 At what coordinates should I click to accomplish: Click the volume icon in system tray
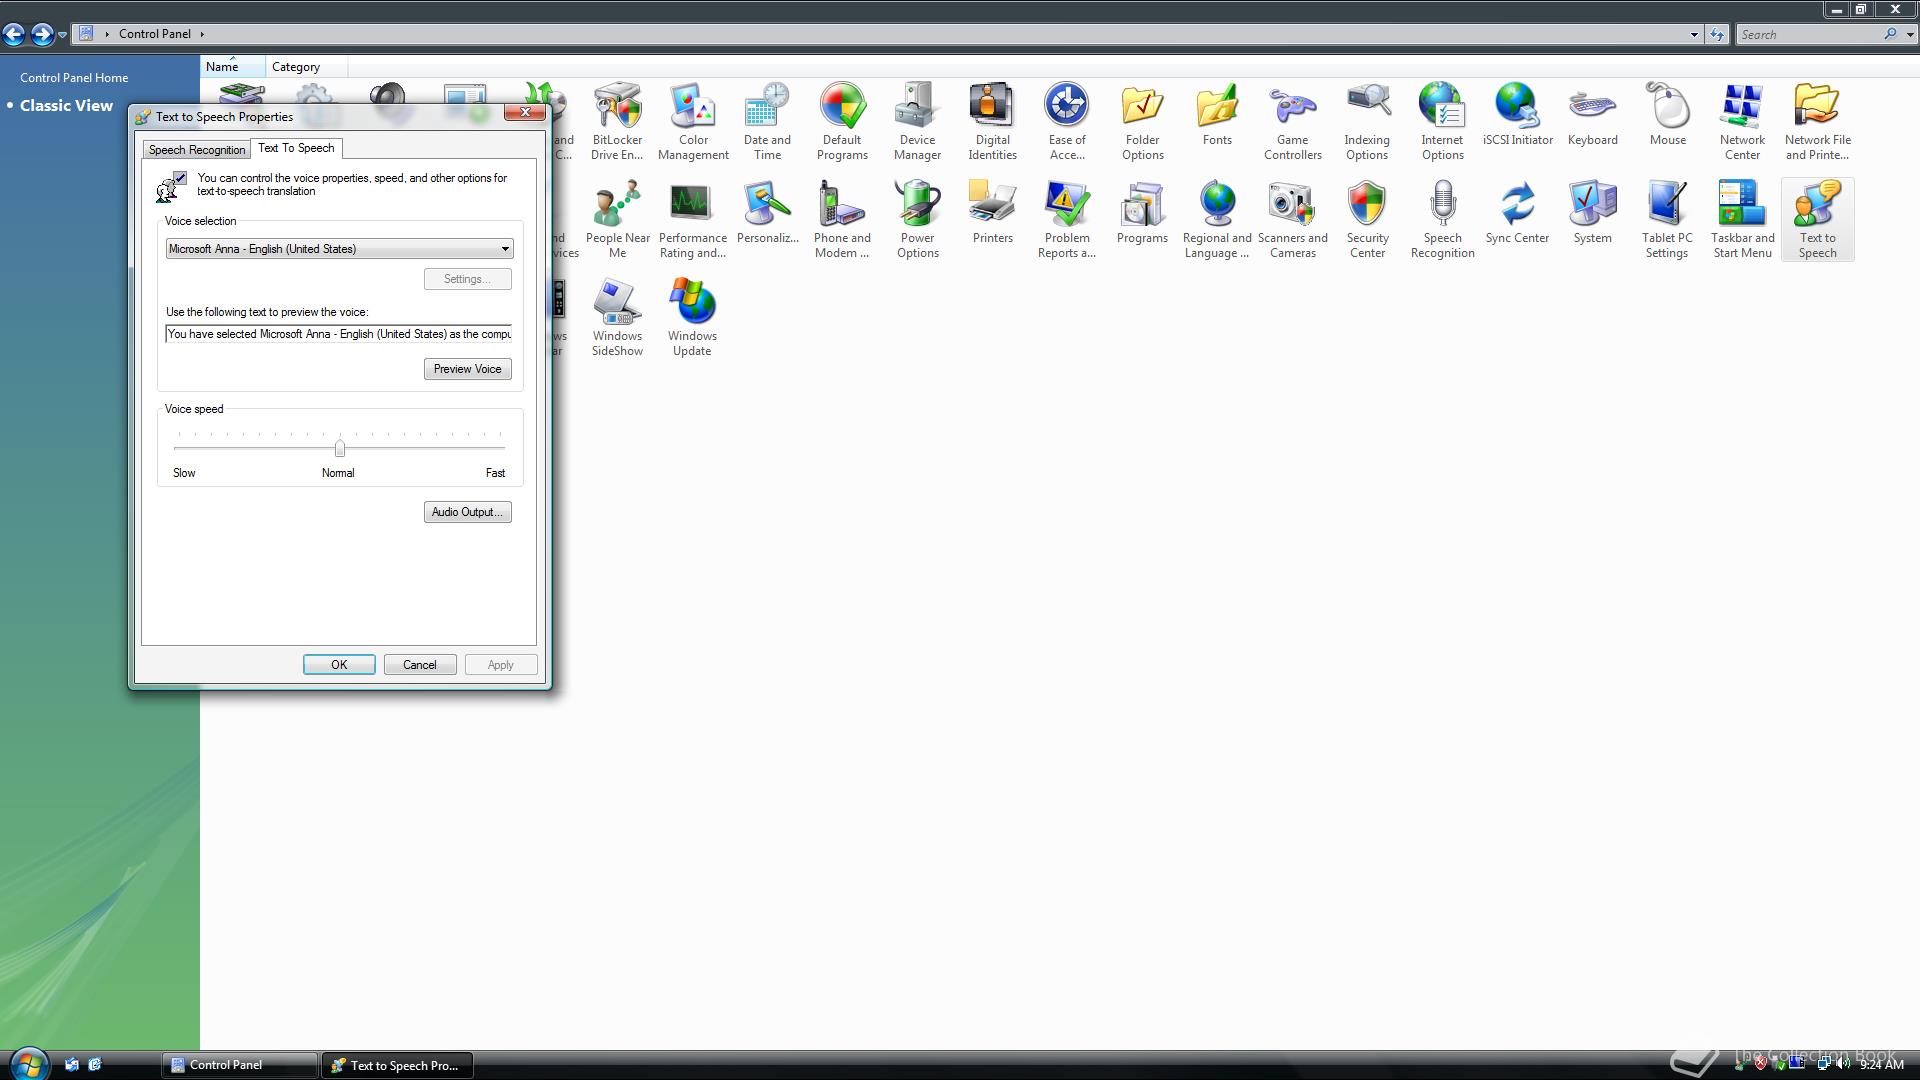1843,1065
